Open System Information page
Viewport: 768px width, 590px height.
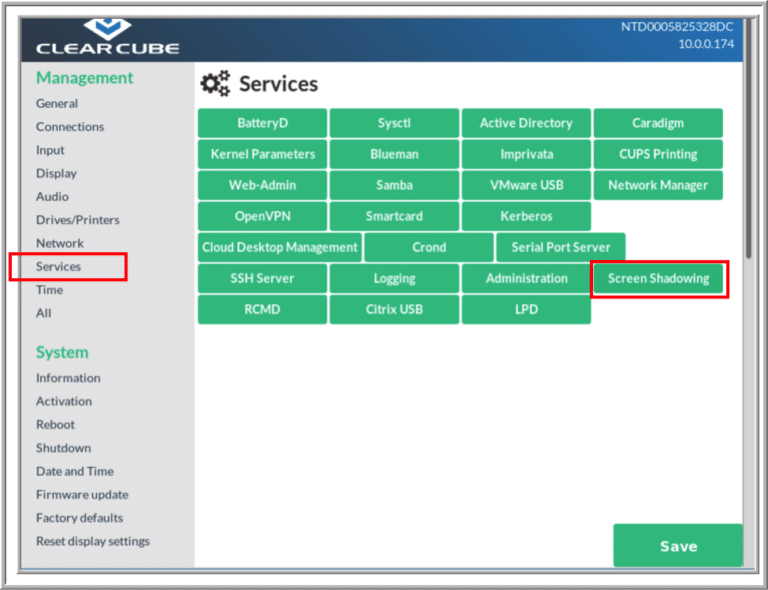[x=68, y=378]
